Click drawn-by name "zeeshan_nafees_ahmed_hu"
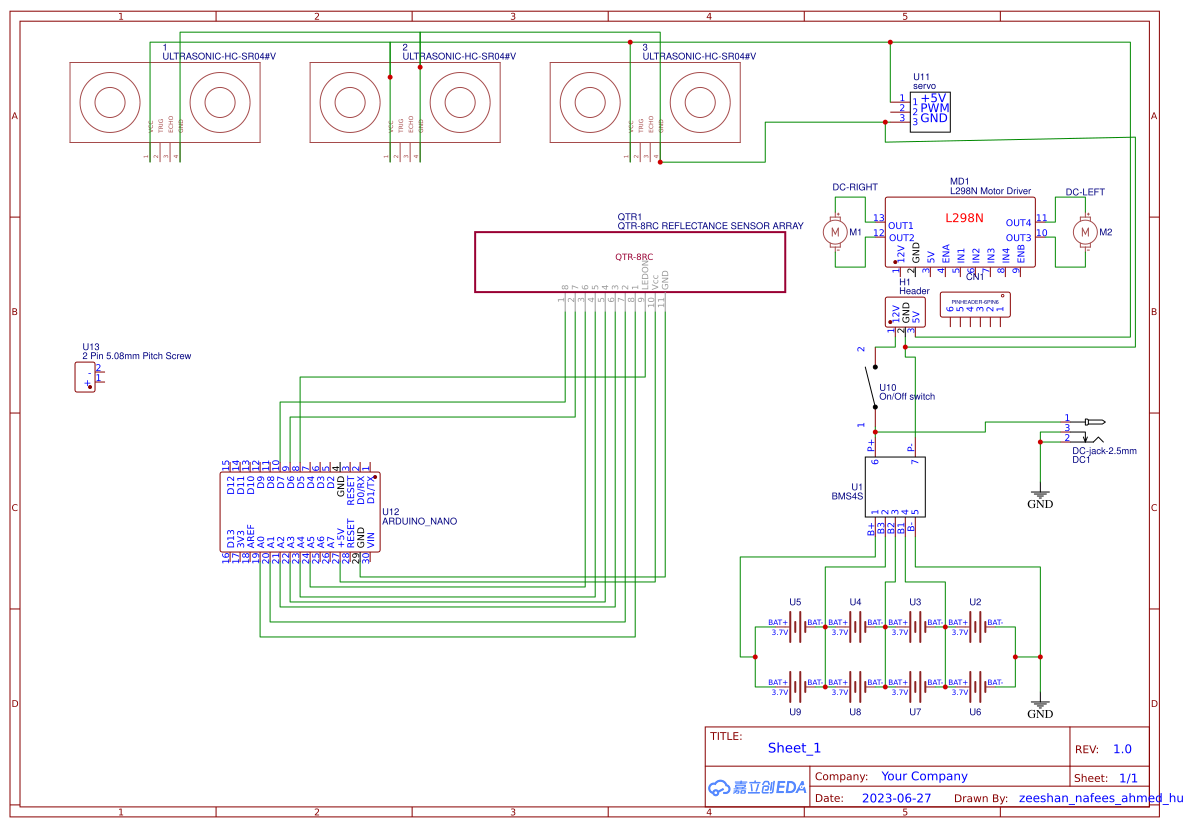This screenshot has height=827, width=1197. [1101, 798]
